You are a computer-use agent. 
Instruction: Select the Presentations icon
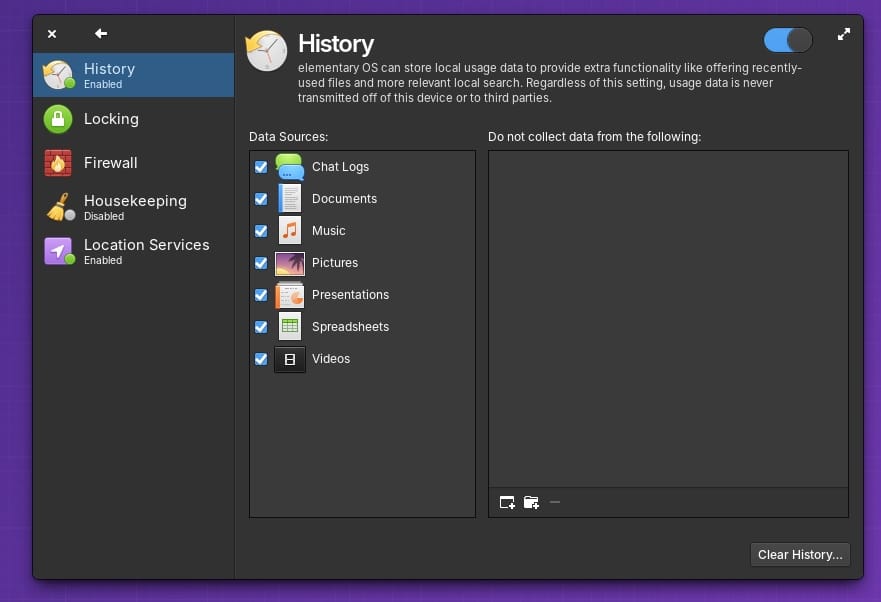pyautogui.click(x=289, y=295)
